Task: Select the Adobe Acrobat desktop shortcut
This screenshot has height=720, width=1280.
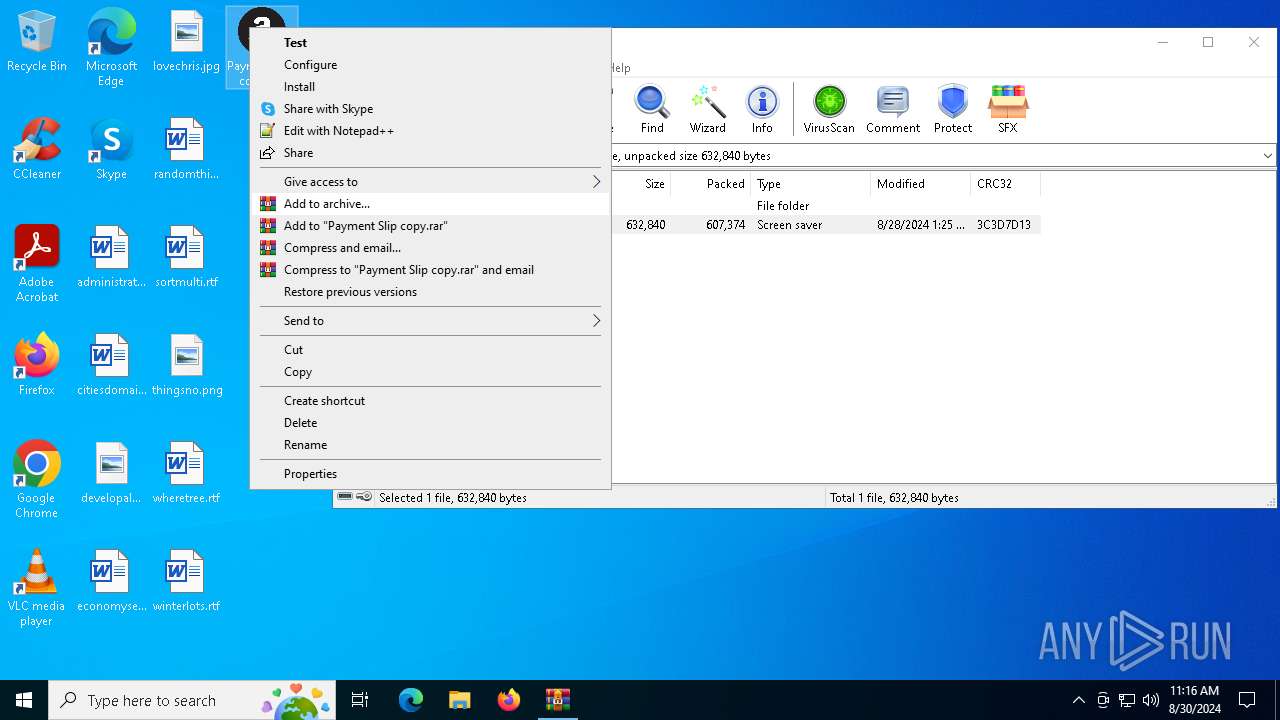Action: coord(37,264)
